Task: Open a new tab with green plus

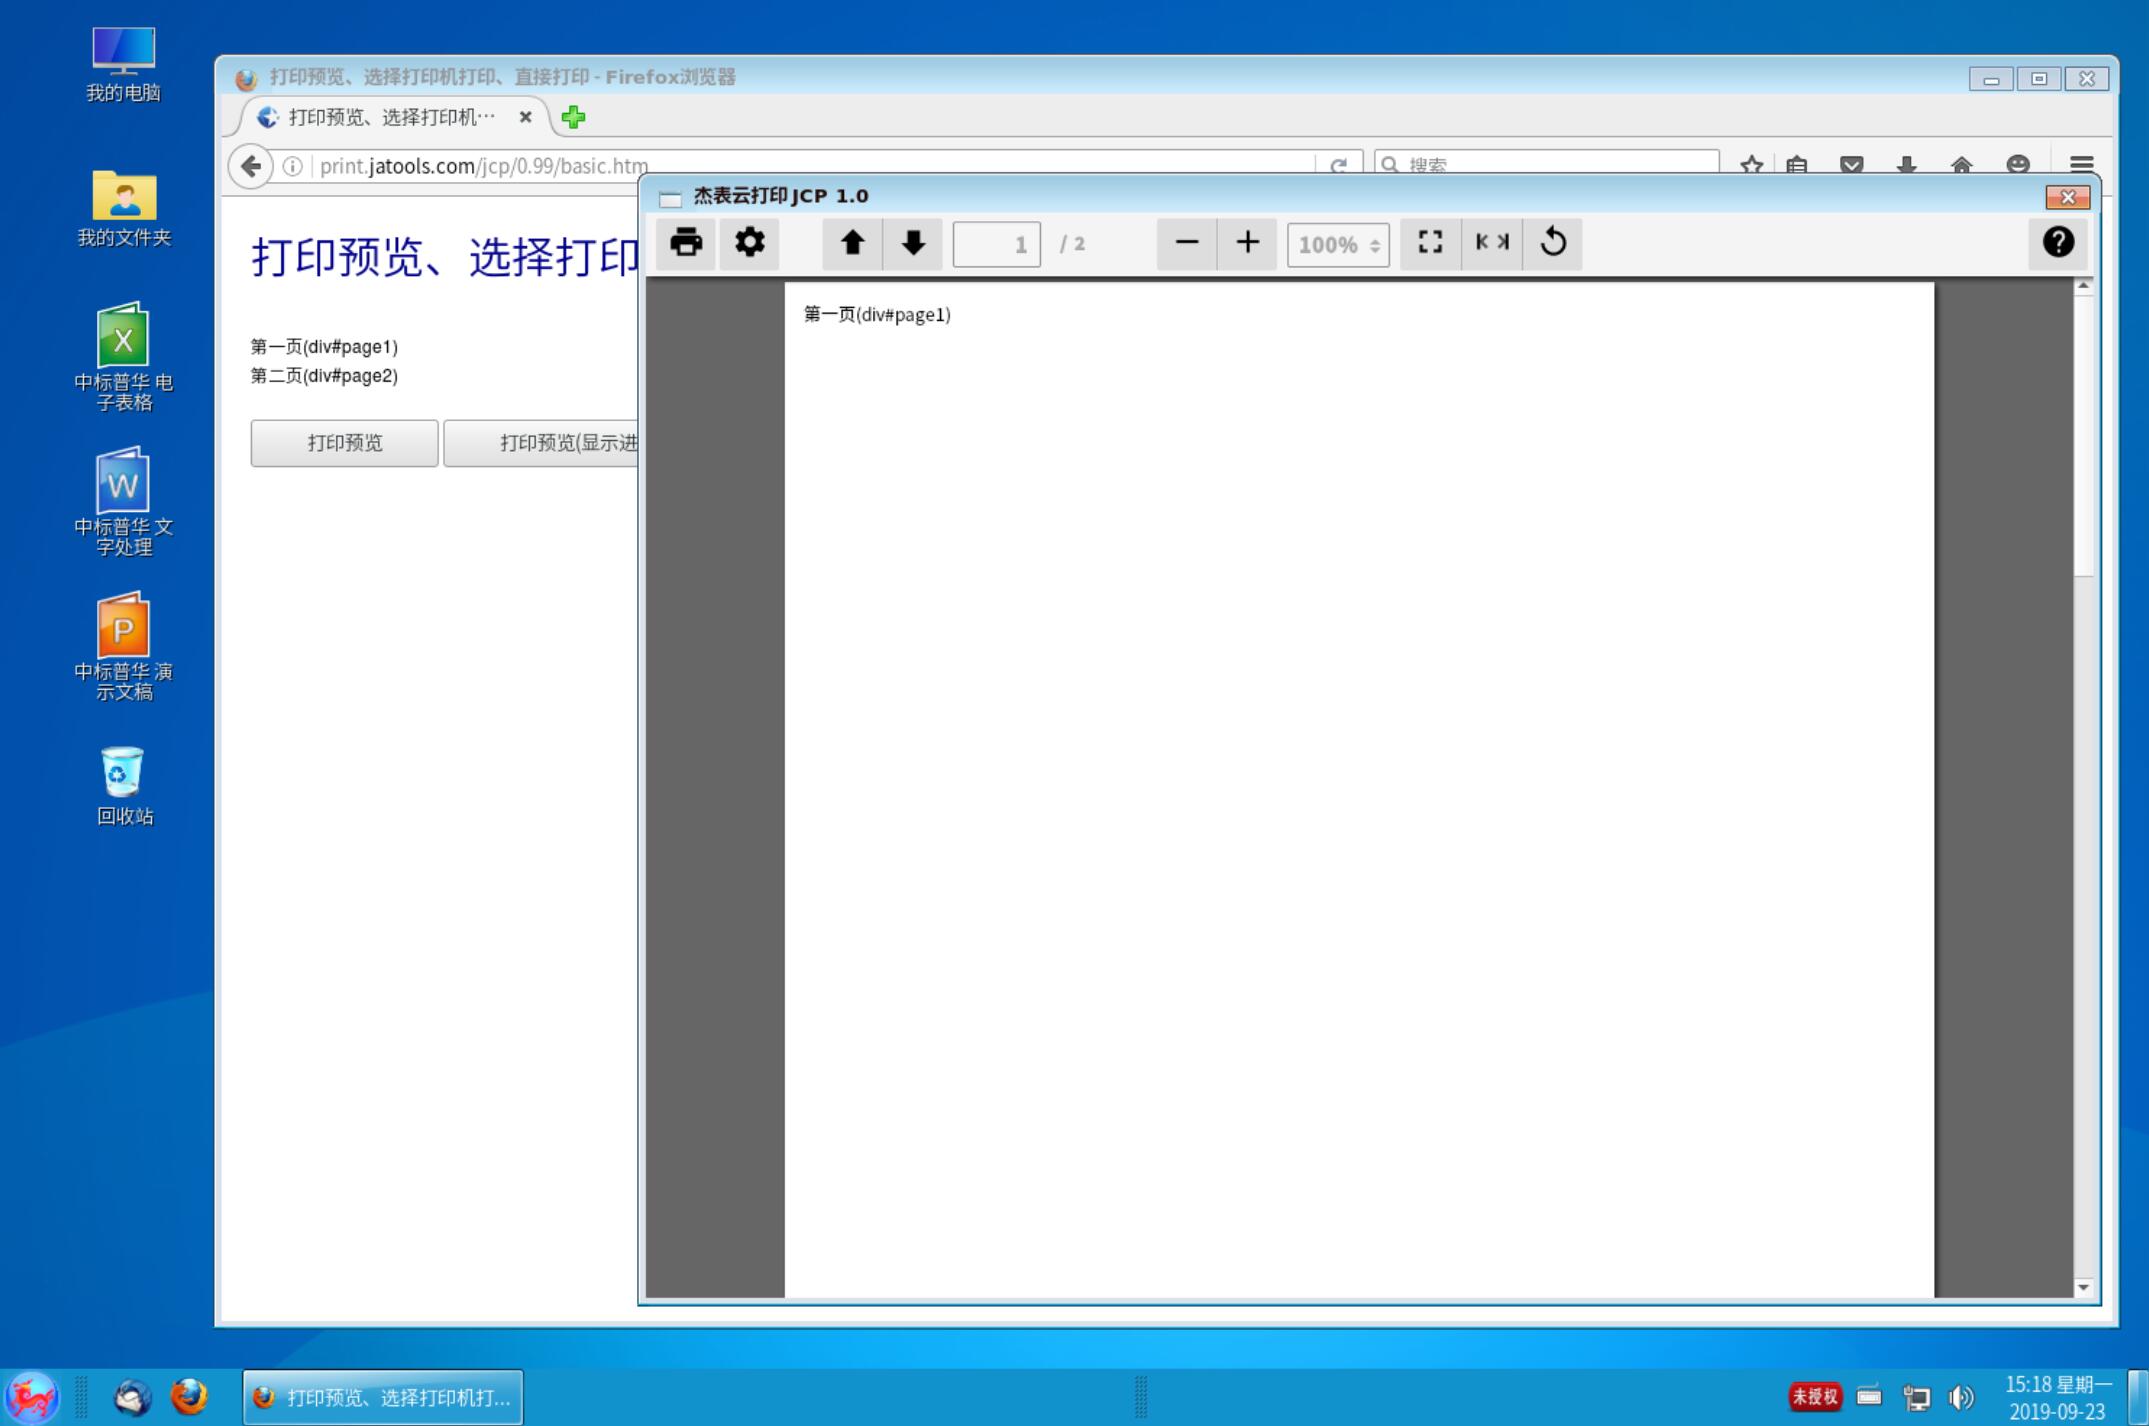Action: coord(573,117)
